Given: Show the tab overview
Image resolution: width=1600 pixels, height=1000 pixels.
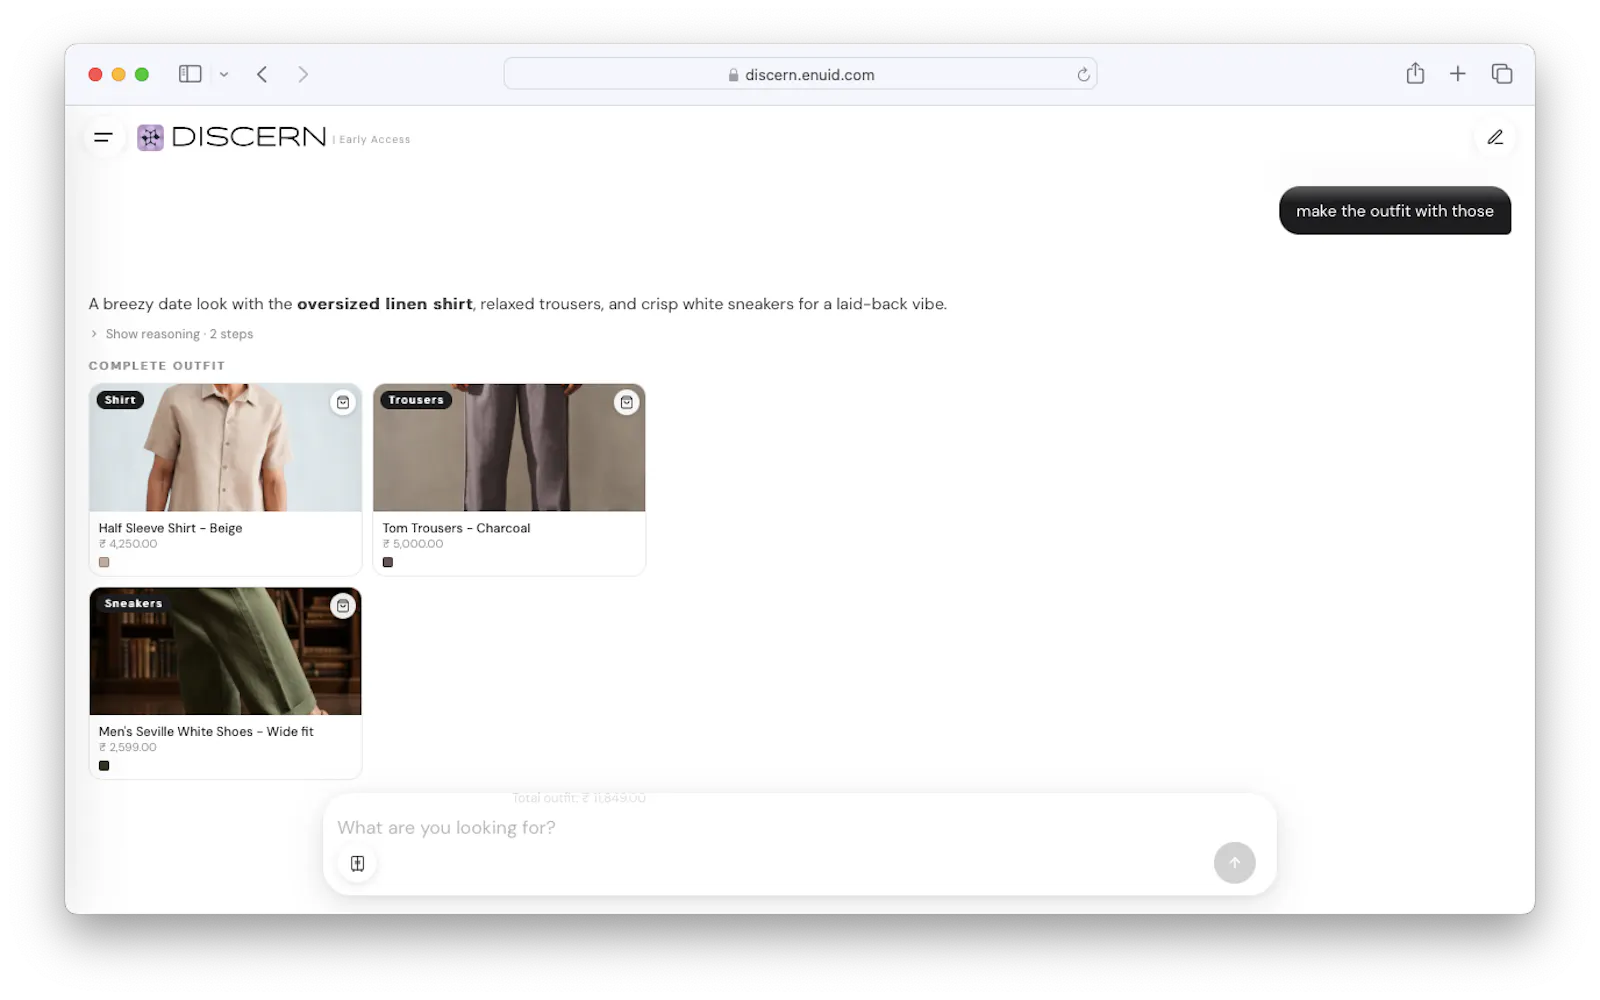Looking at the screenshot, I should pyautogui.click(x=1501, y=73).
